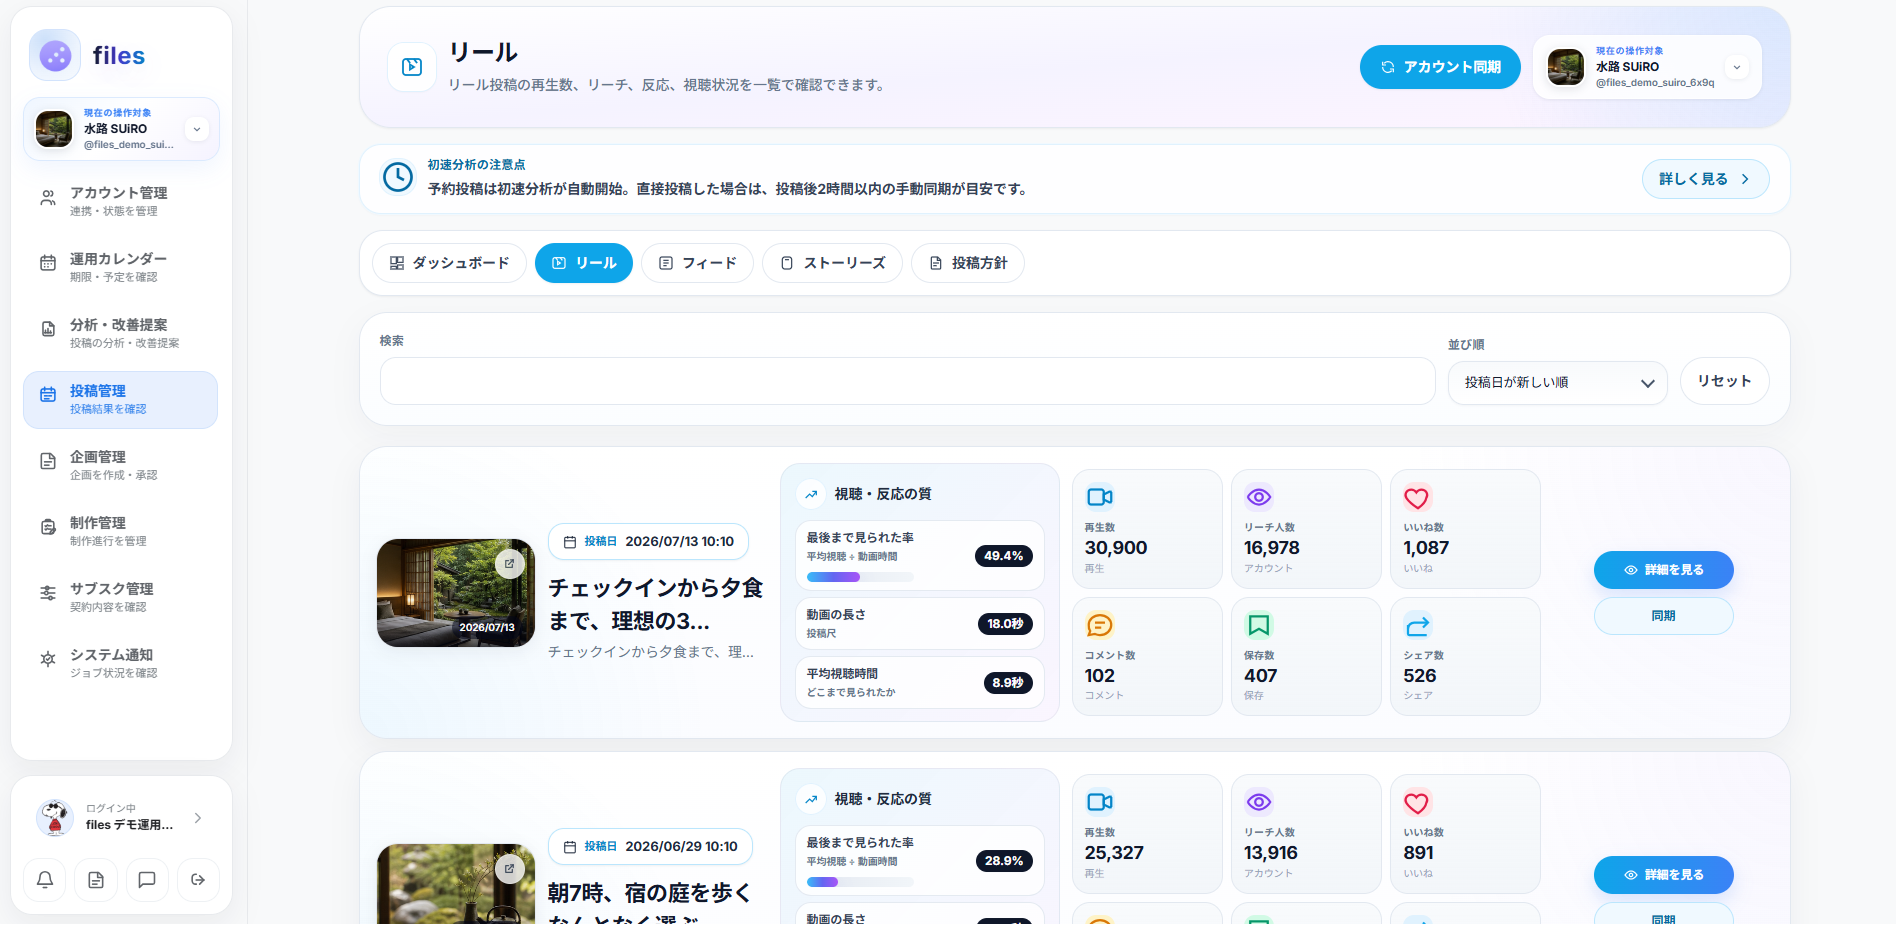Open external link icon on 2026/07/13 thumbnail
This screenshot has height=925, width=1896.
click(510, 564)
